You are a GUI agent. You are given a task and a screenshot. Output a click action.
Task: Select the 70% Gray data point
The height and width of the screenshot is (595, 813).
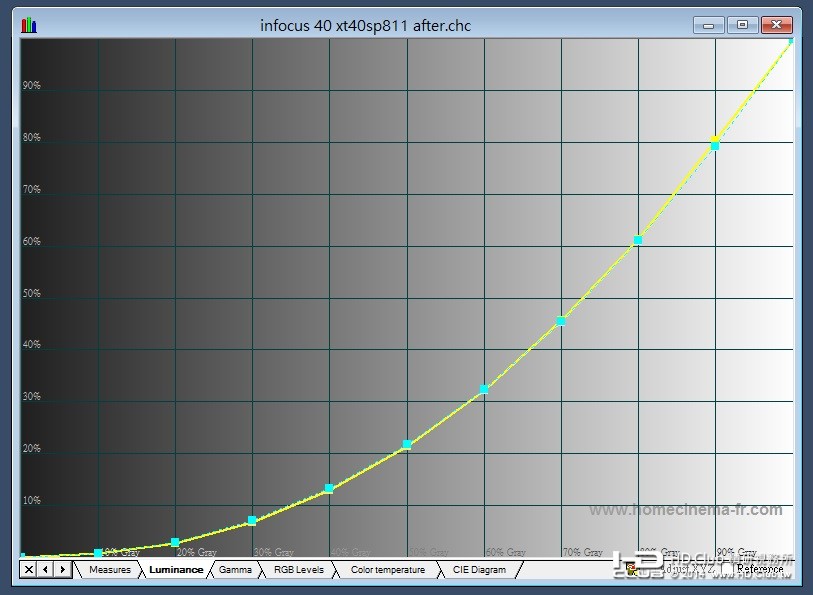point(560,321)
